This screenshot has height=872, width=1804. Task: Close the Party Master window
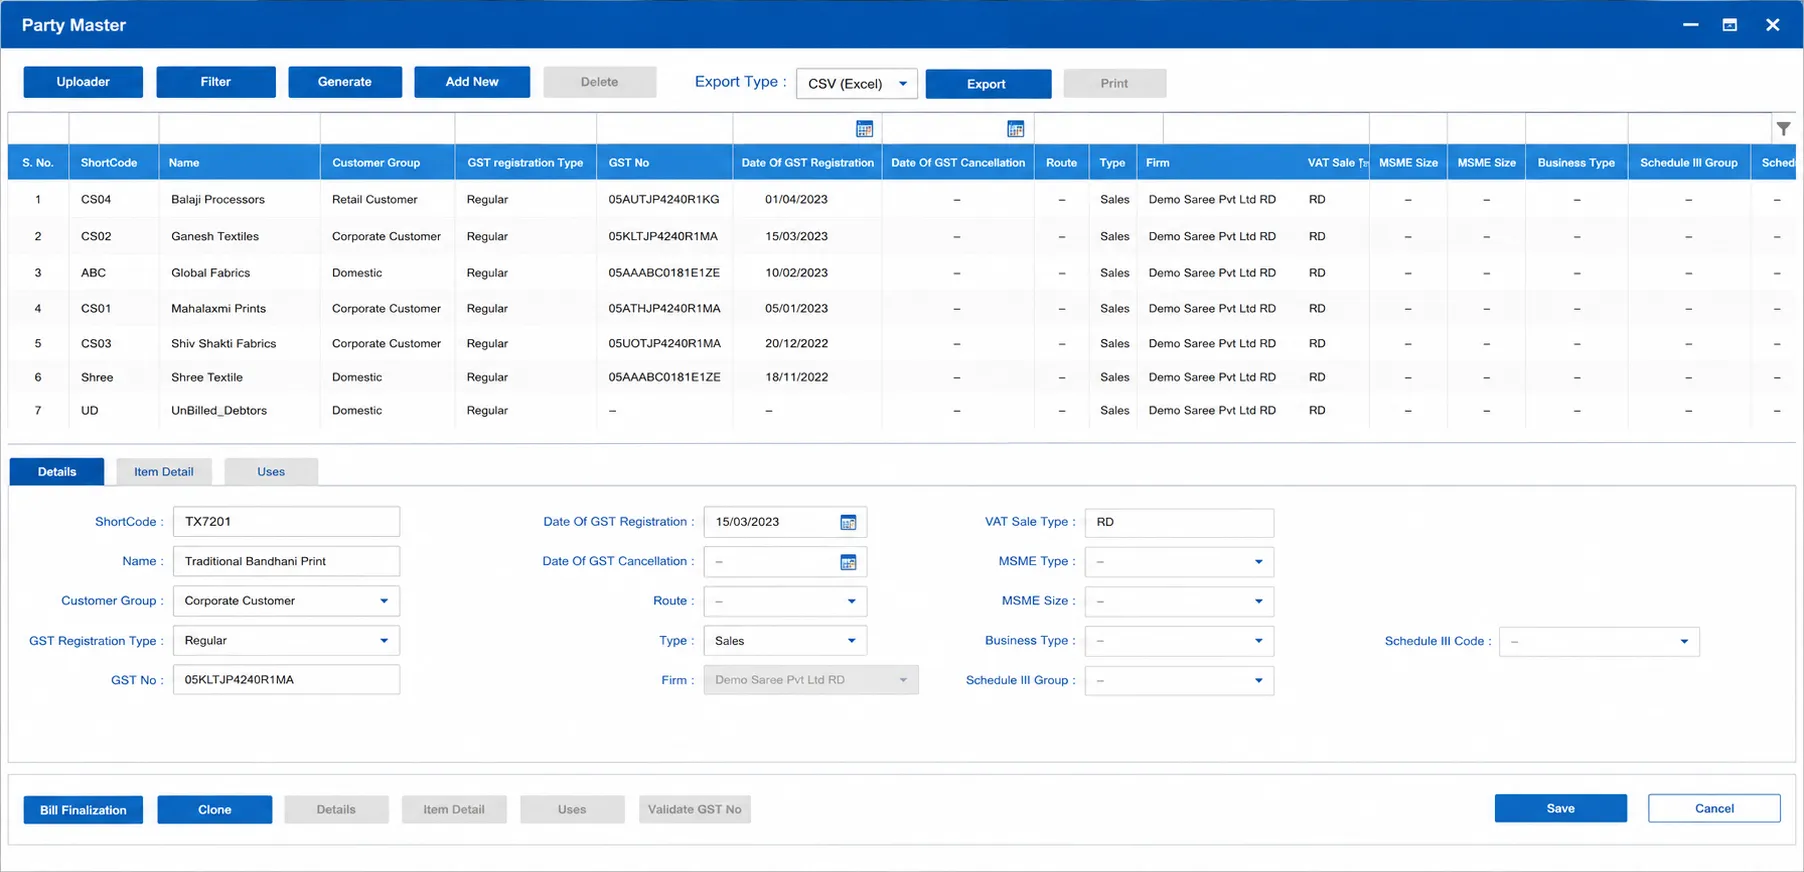(1773, 25)
